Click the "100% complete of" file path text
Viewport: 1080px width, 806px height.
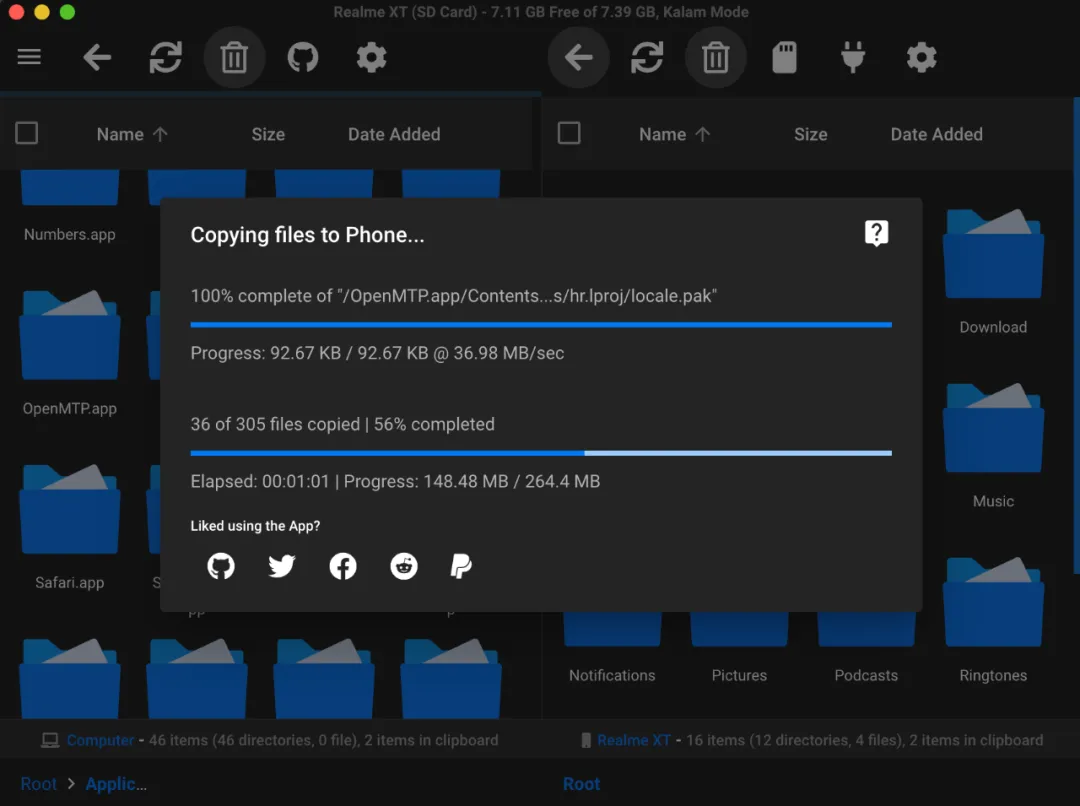pos(454,296)
